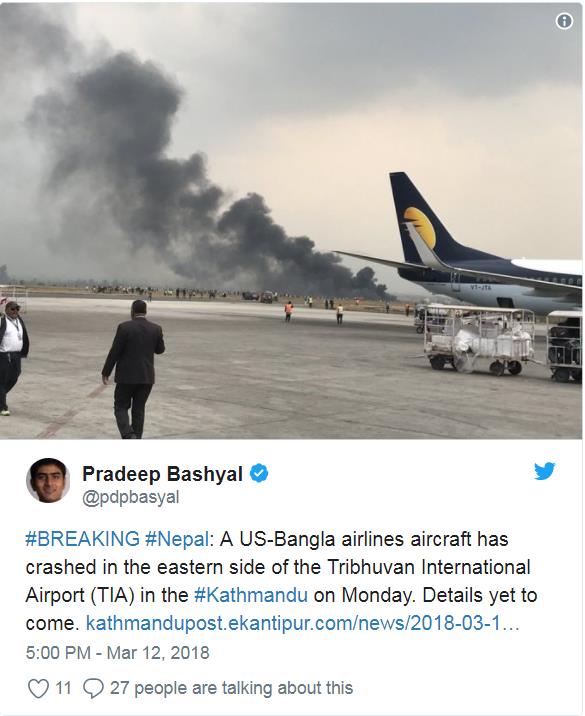Click the reply speech bubble icon
585x716 pixels.
point(93,688)
